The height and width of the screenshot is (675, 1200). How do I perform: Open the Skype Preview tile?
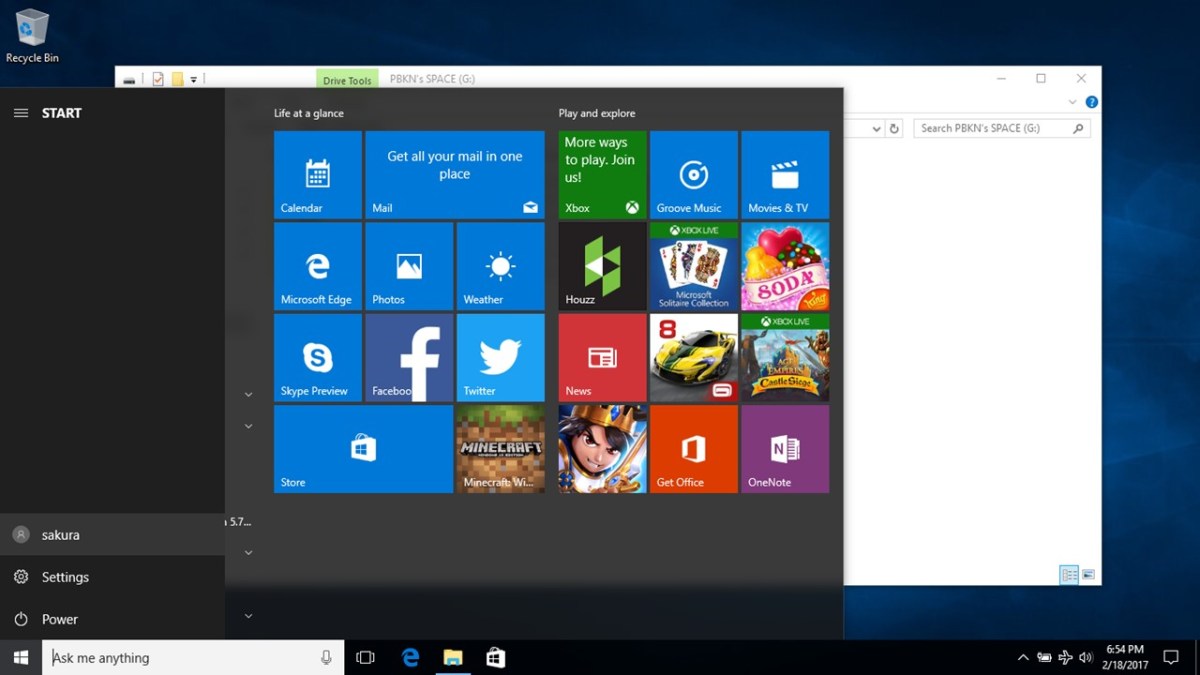click(317, 358)
